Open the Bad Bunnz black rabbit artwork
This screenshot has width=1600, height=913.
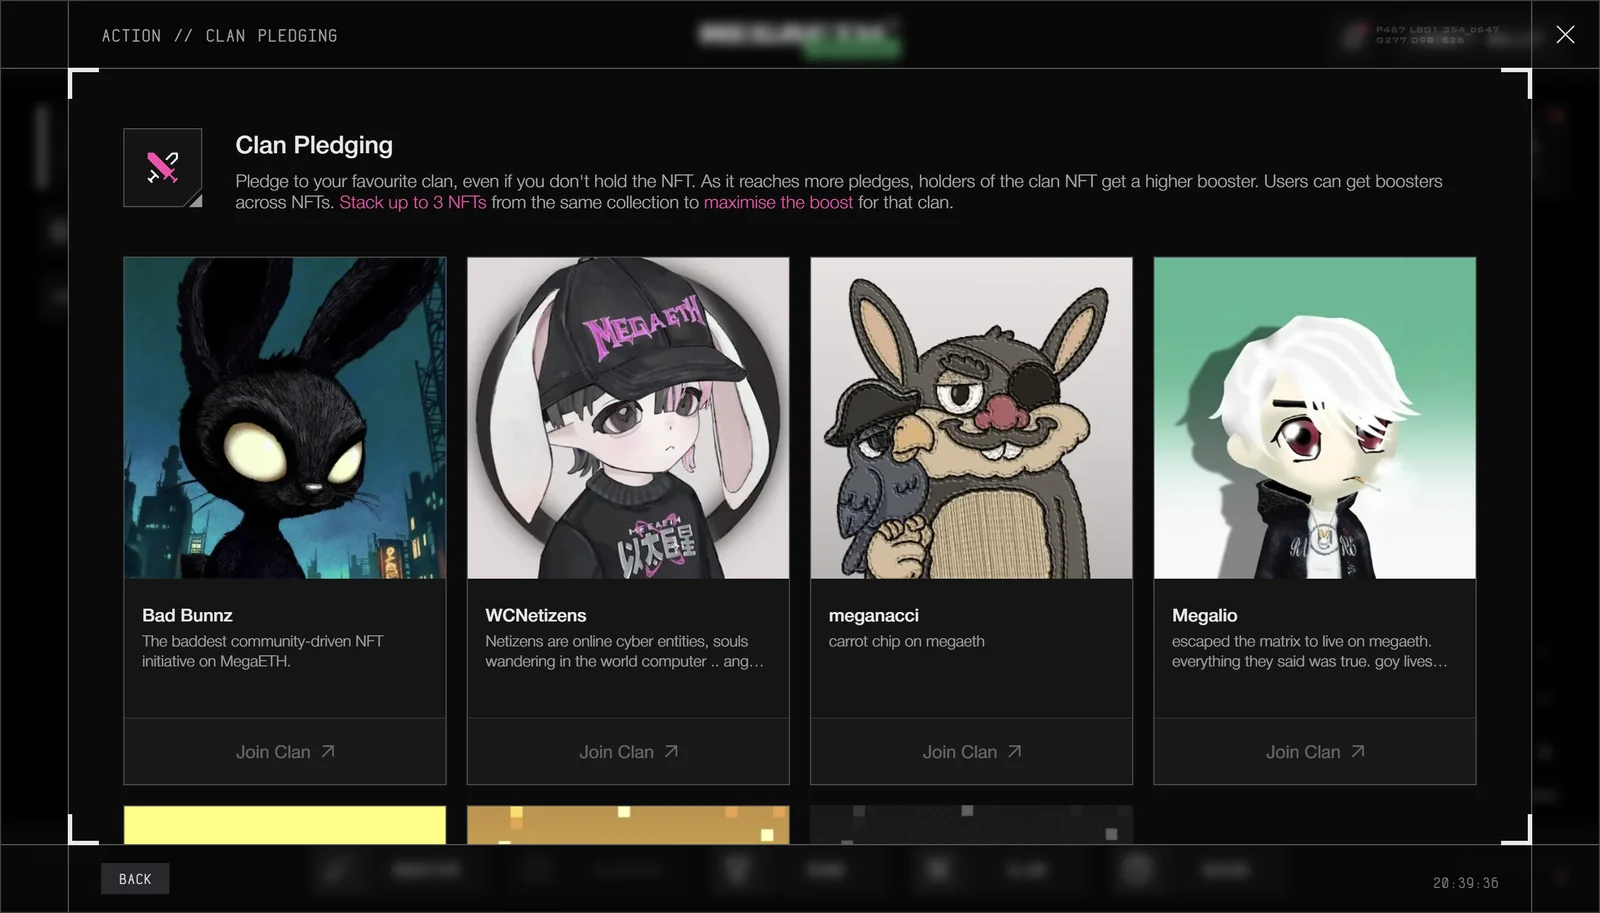[x=285, y=418]
